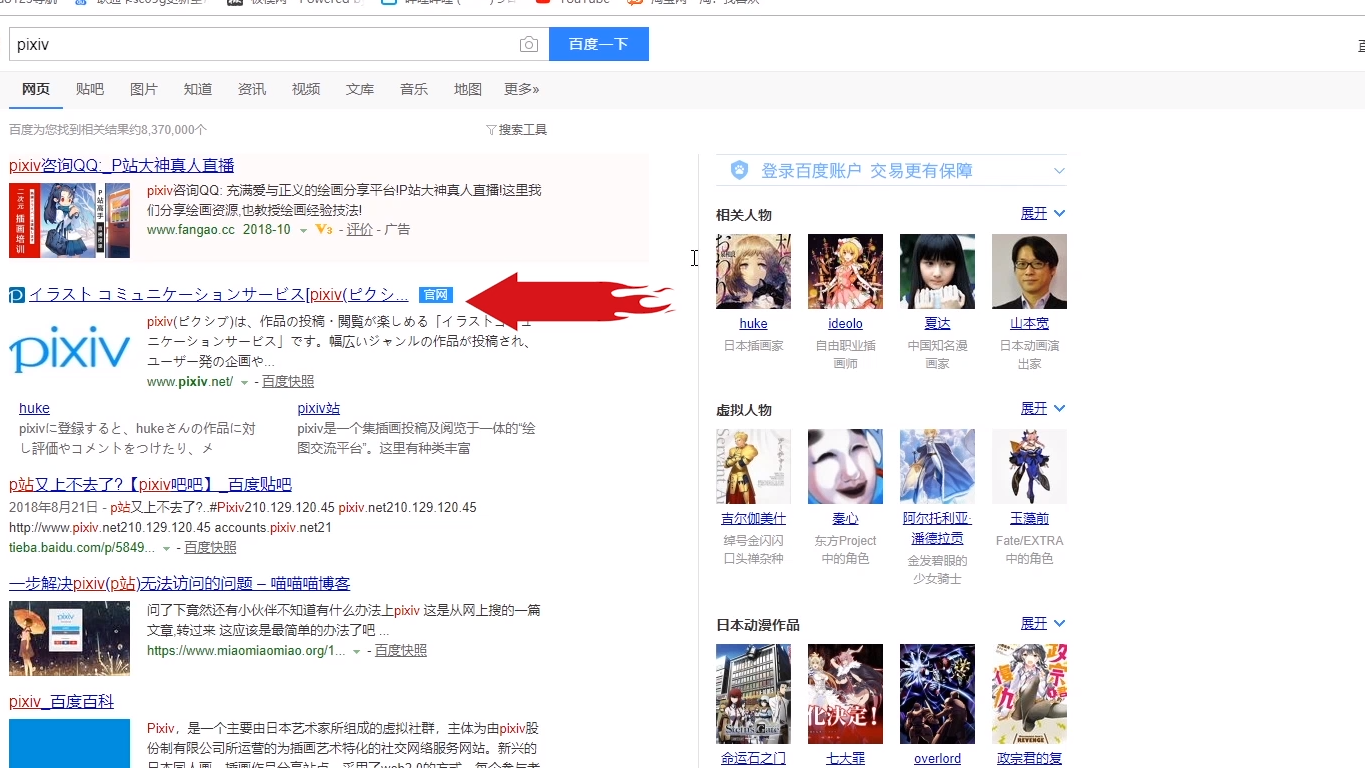1365x768 pixels.
Task: Open the 吉尔伽美什 name link
Action: click(753, 519)
